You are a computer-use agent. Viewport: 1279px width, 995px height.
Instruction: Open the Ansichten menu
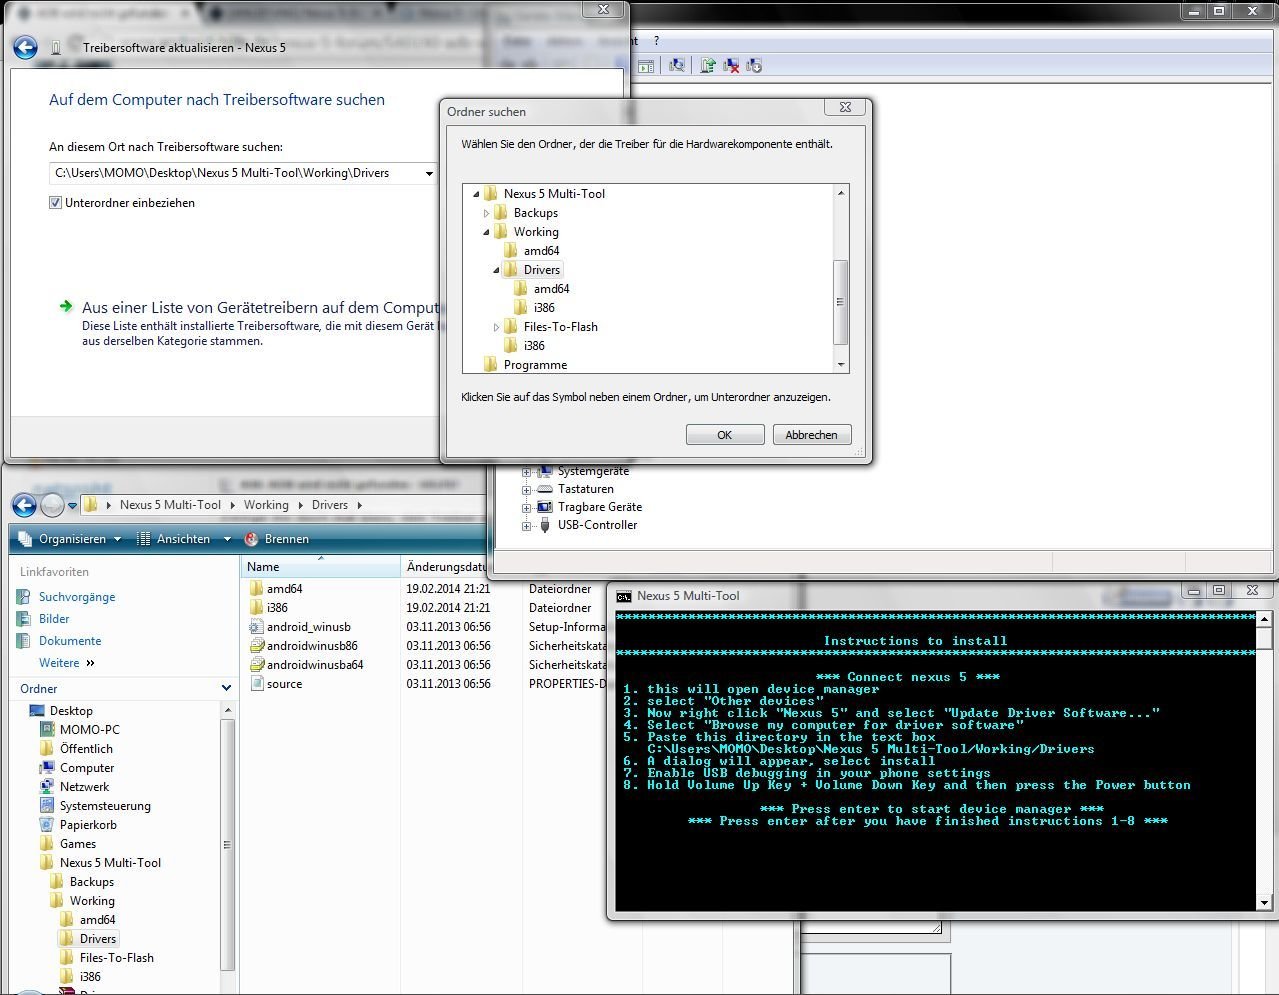click(184, 539)
